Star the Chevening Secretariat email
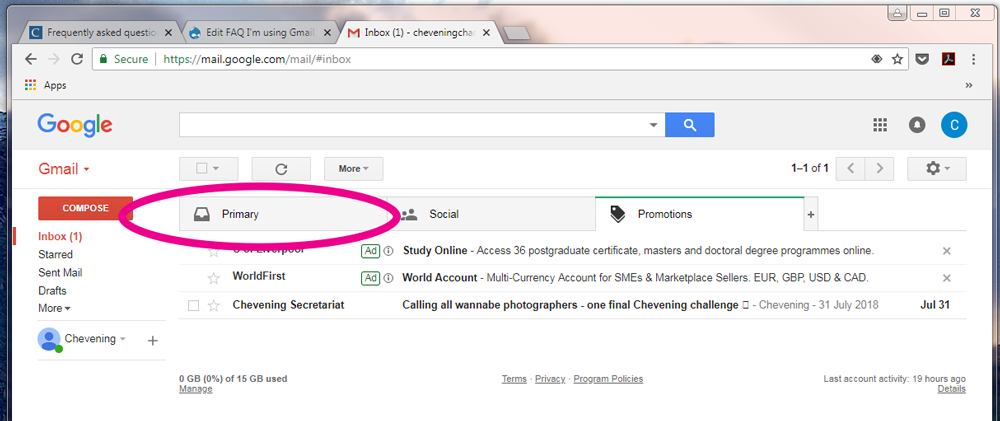 tap(214, 306)
